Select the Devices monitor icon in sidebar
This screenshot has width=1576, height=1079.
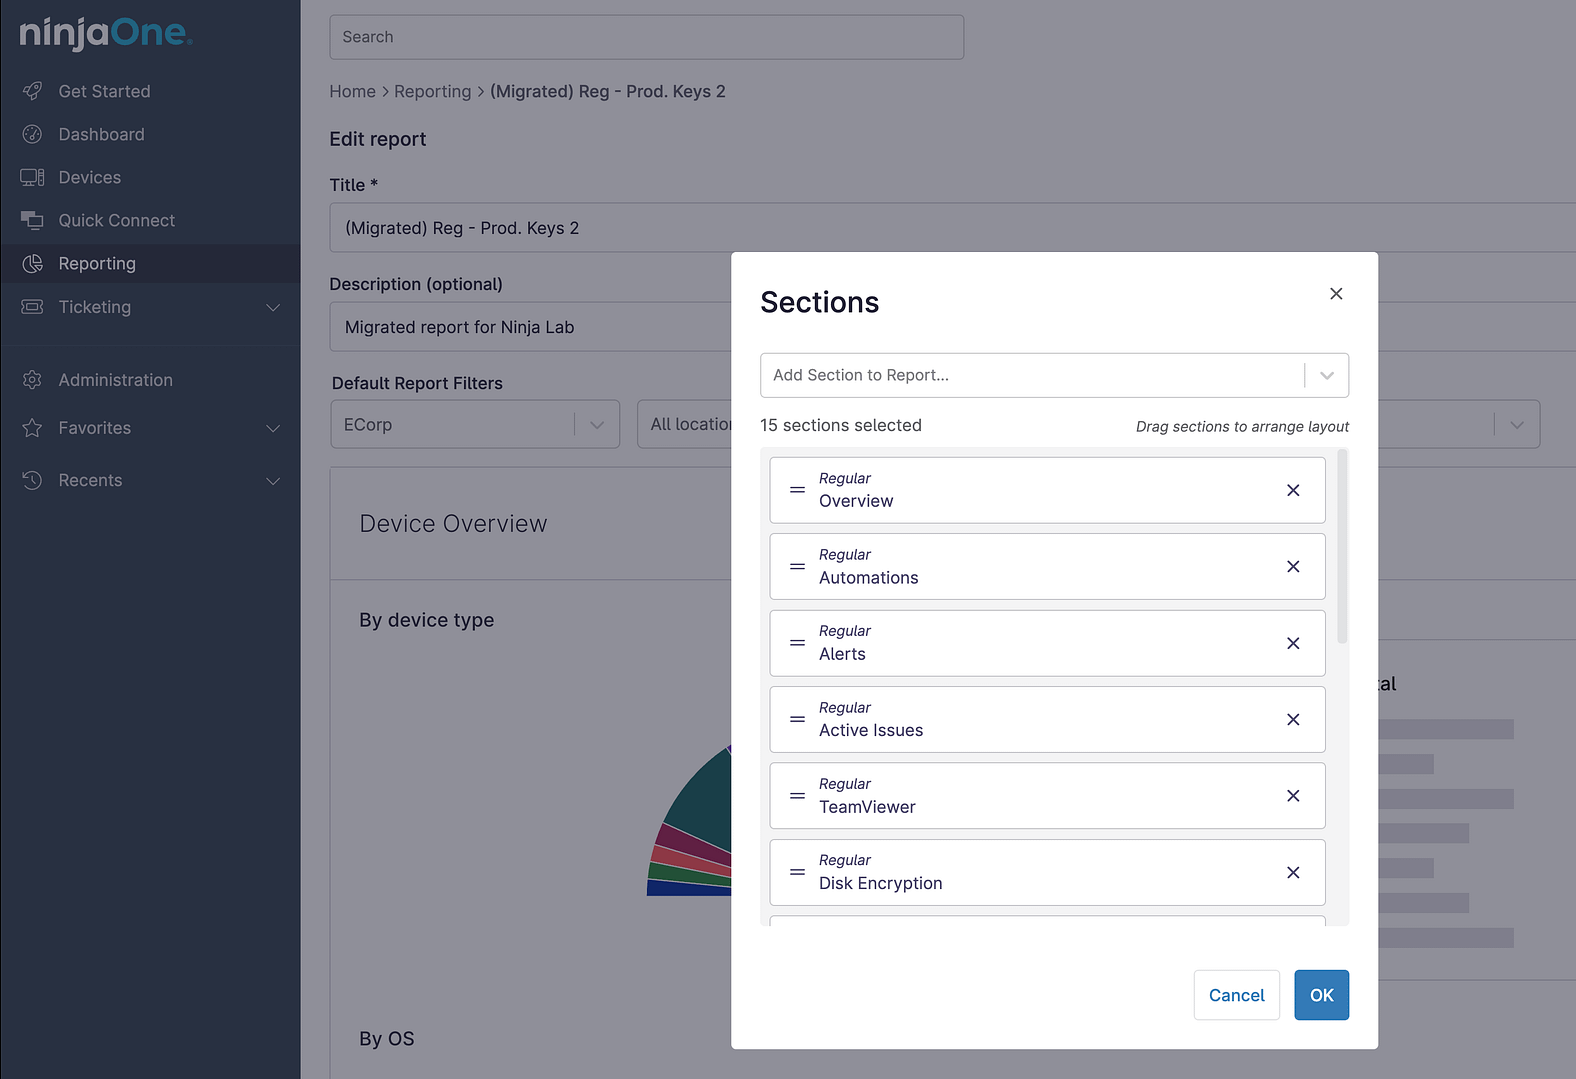point(33,177)
